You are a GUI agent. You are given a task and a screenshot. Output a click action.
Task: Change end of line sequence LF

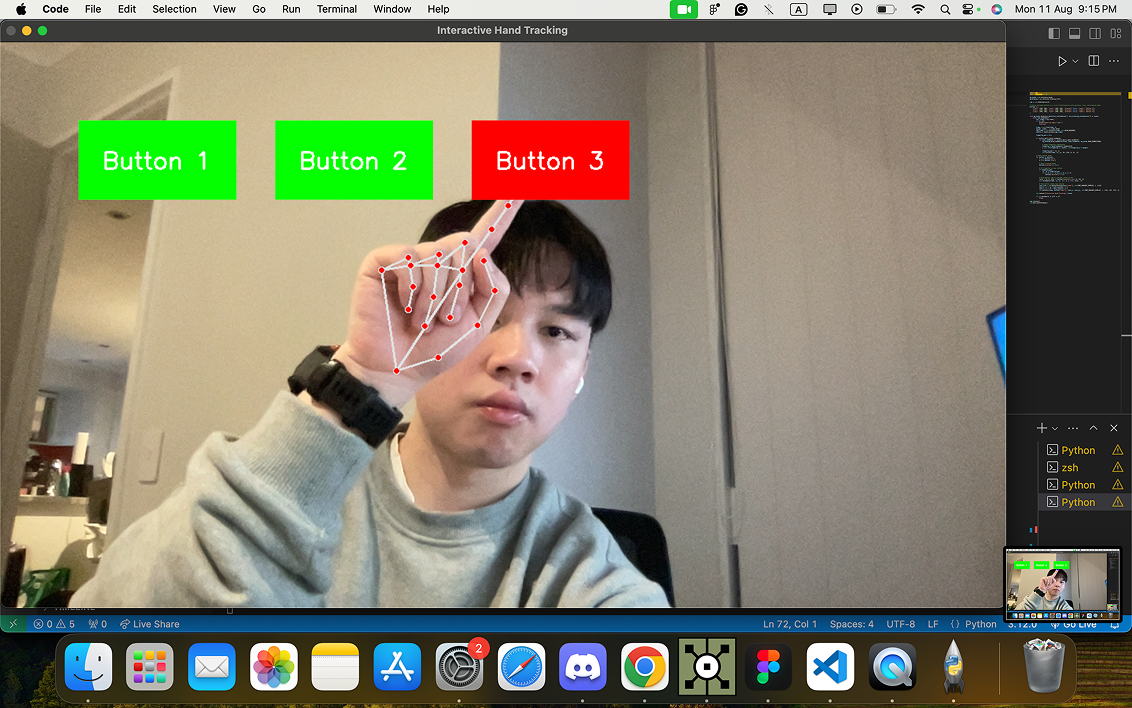(x=933, y=624)
